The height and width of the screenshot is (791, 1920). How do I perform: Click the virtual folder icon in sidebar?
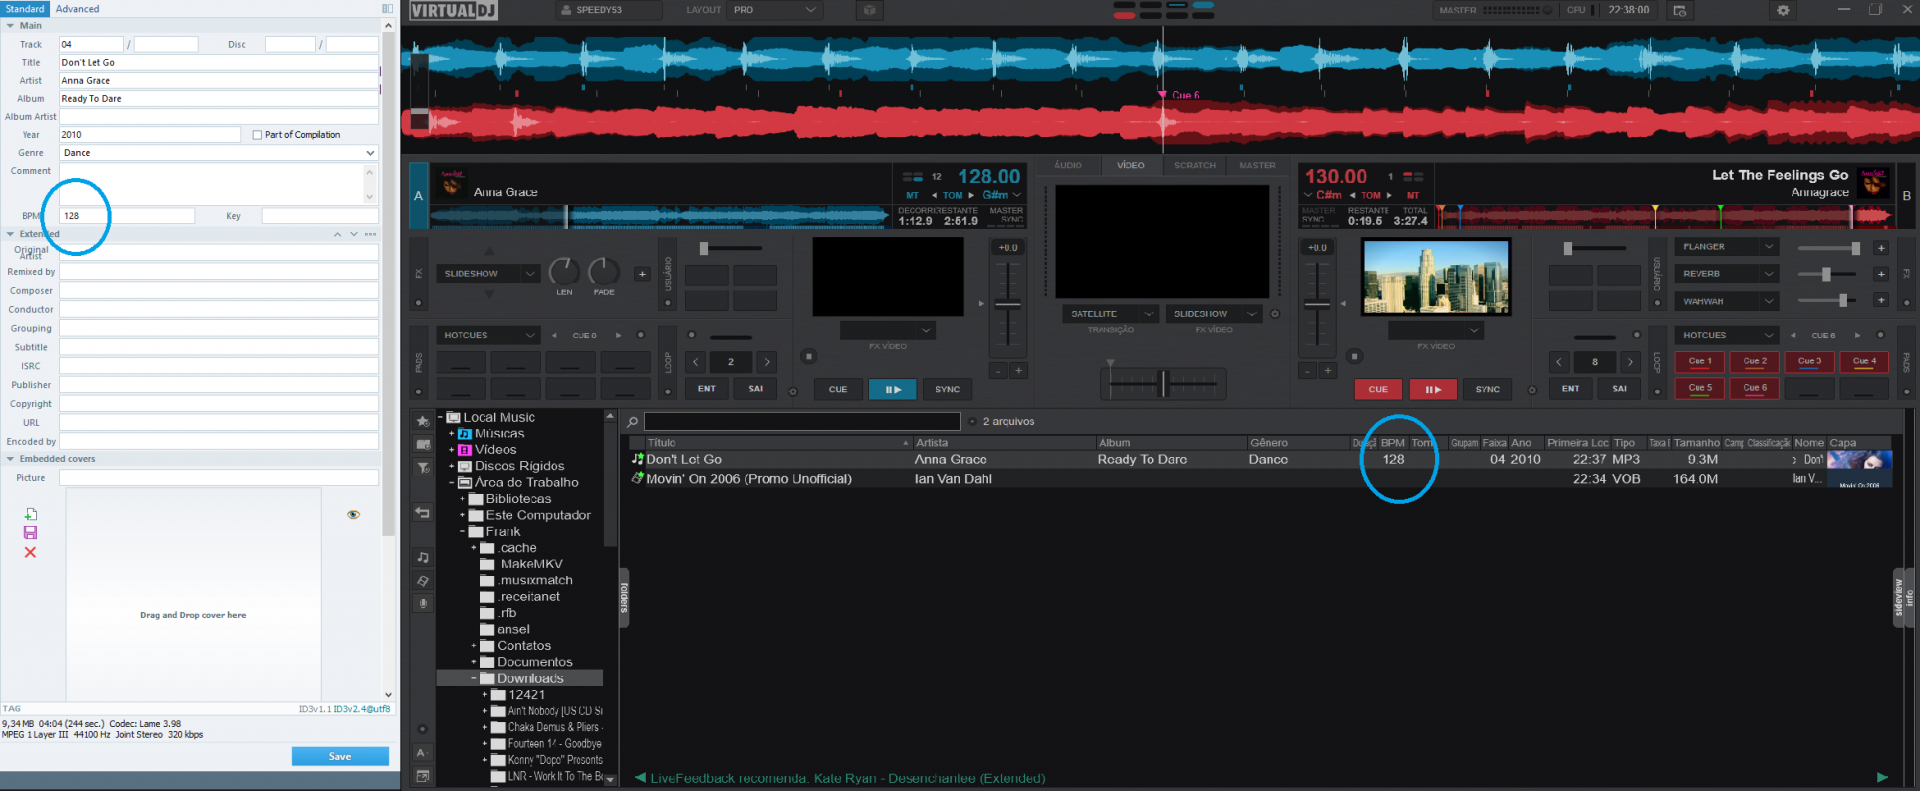tap(423, 444)
